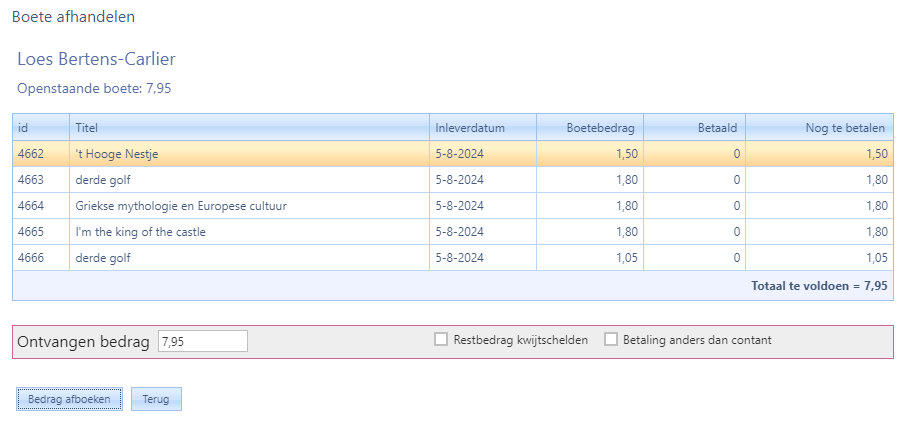
Task: Select the 't Hooge Nestje row
Action: 249,154
